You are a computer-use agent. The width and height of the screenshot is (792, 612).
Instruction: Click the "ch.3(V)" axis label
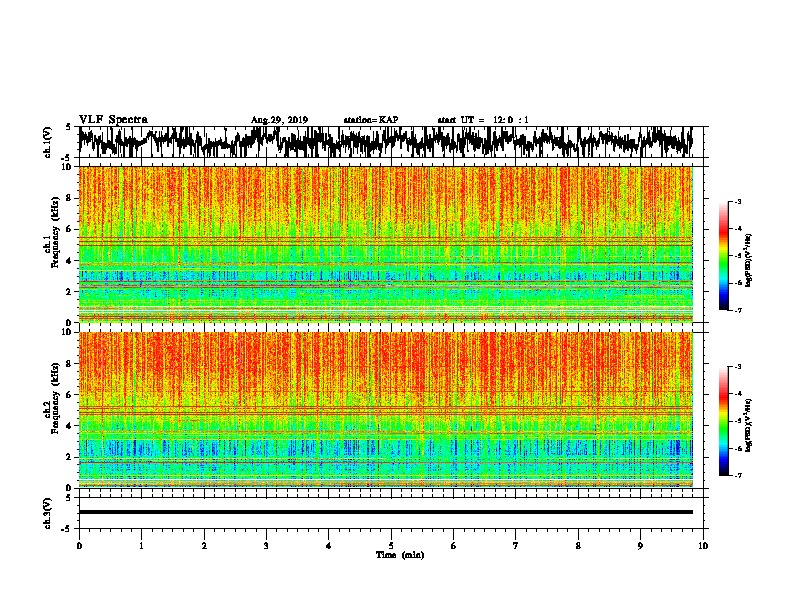[47, 513]
